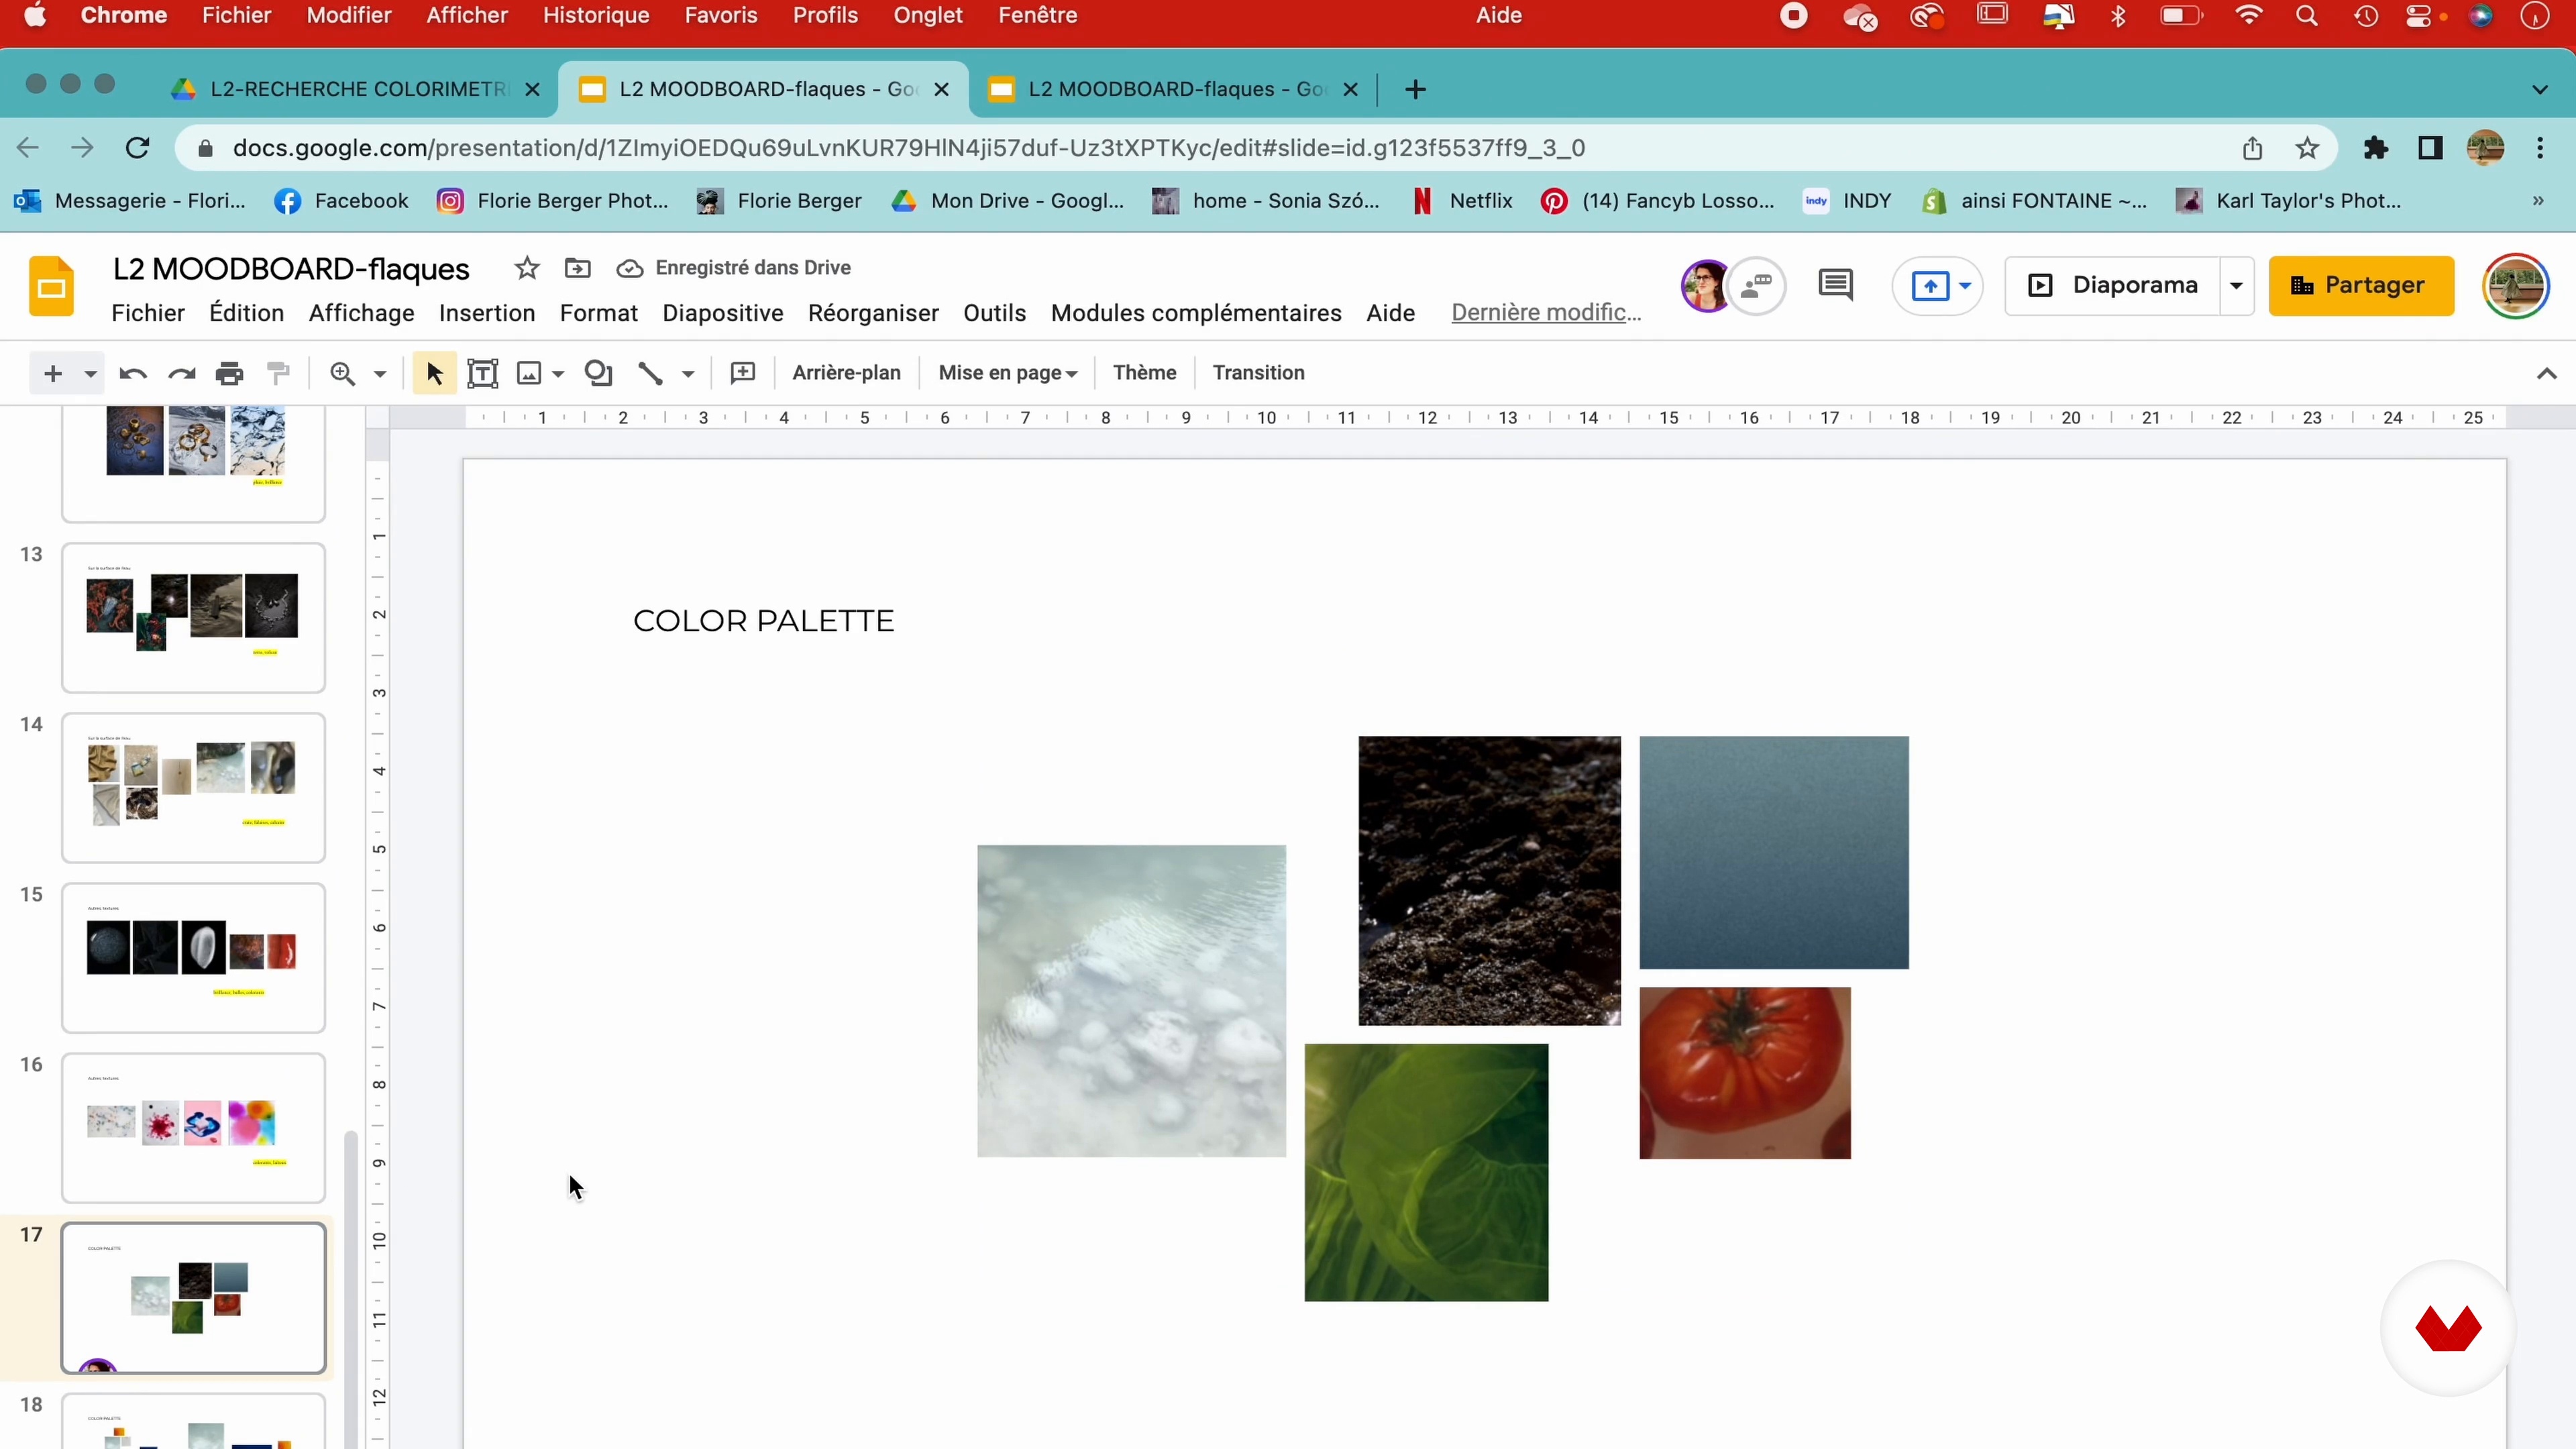Click the redo arrow in toolbar
This screenshot has width=2576, height=1449.
tap(181, 373)
